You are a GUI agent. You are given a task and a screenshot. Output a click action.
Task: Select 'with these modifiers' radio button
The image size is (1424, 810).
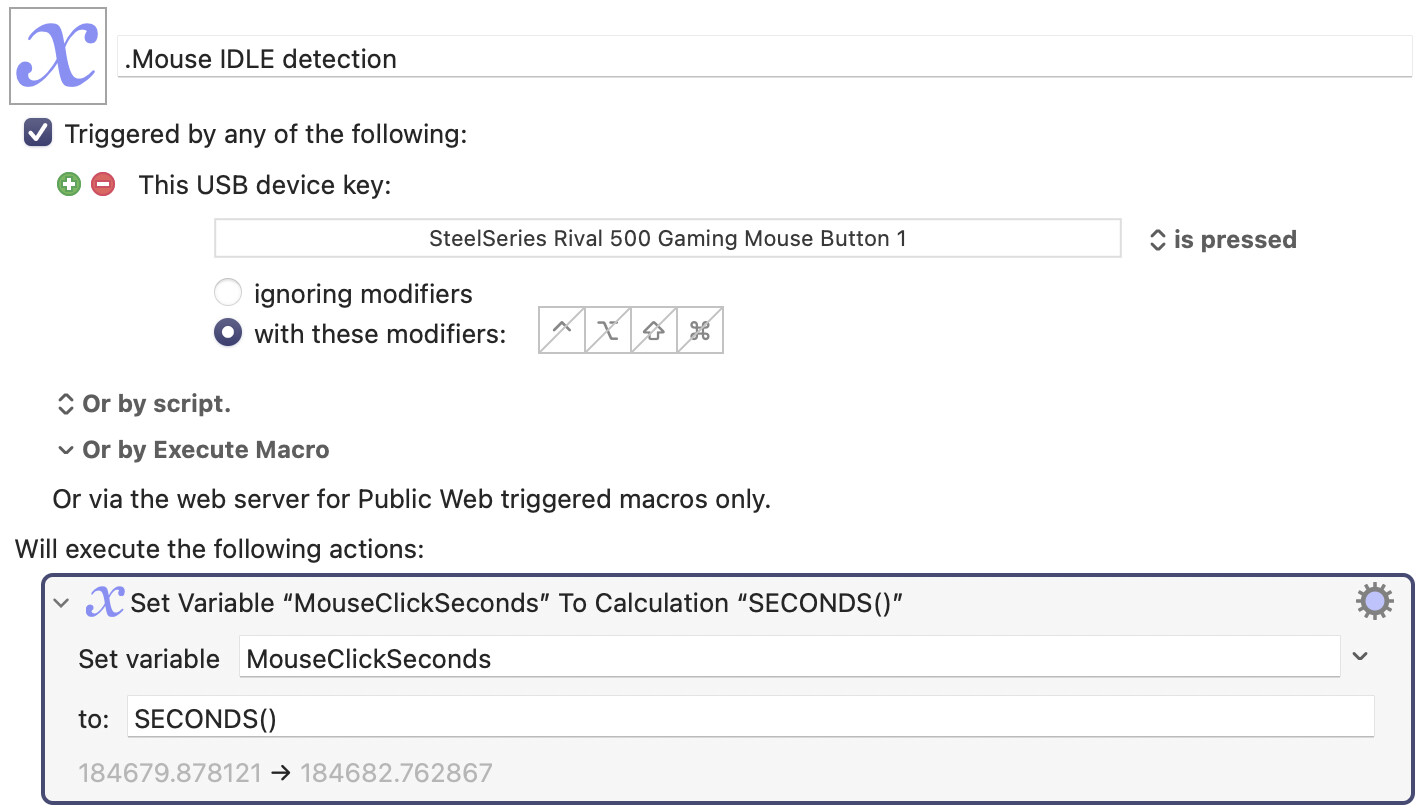click(228, 333)
